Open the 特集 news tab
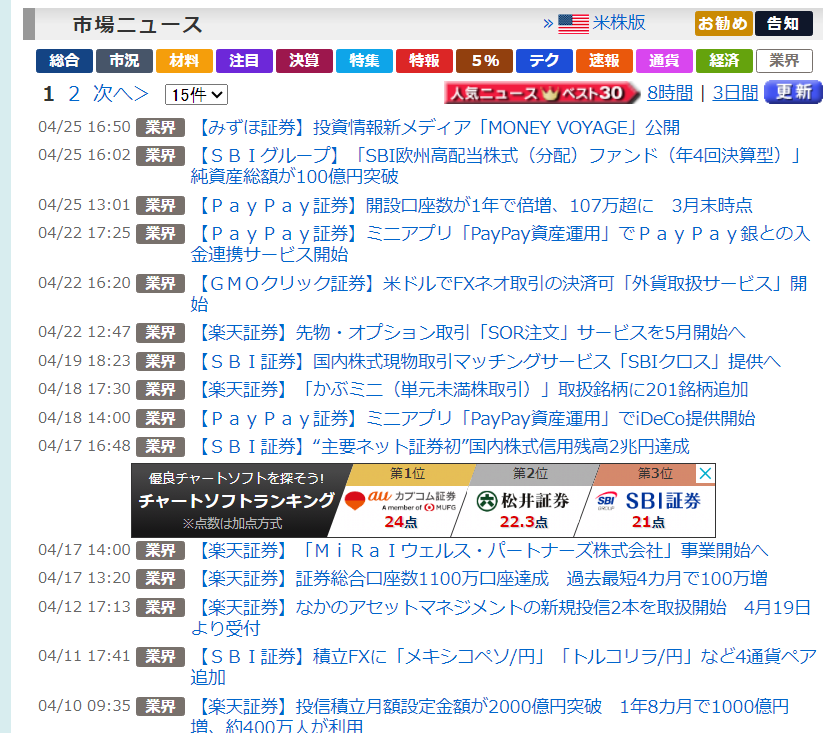Viewport: 831px width, 733px height. (x=364, y=61)
